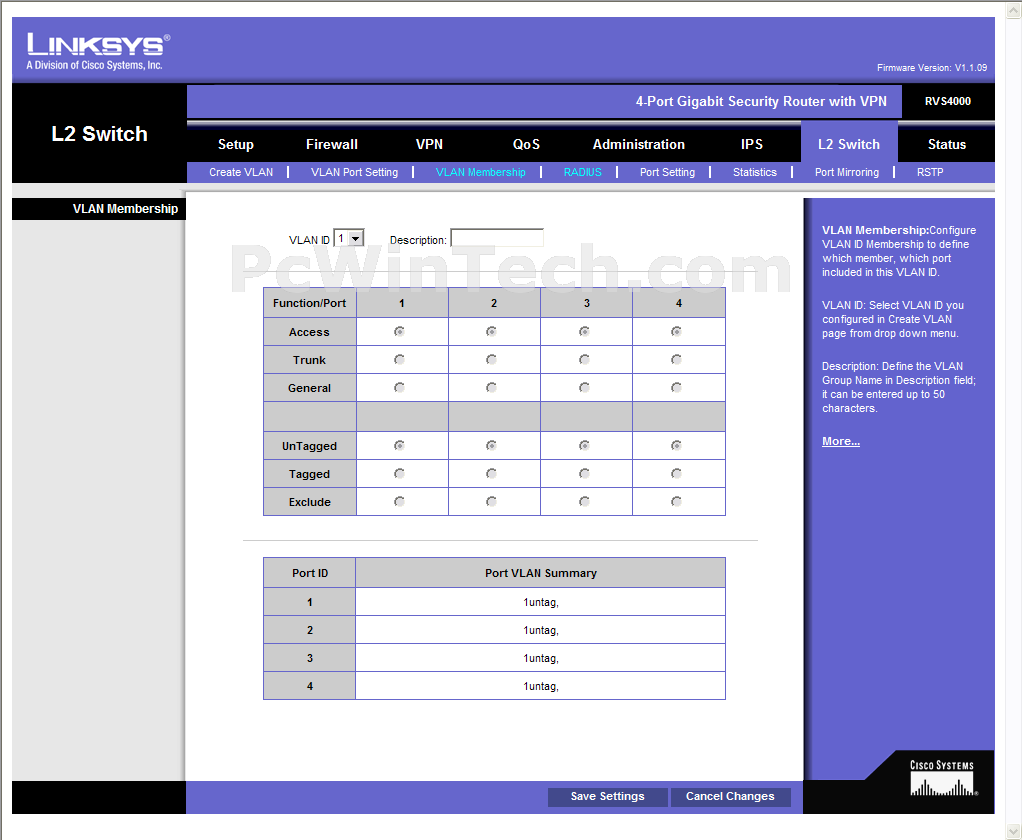The height and width of the screenshot is (840, 1022).
Task: Set port 4 to Tagged
Action: 677,474
